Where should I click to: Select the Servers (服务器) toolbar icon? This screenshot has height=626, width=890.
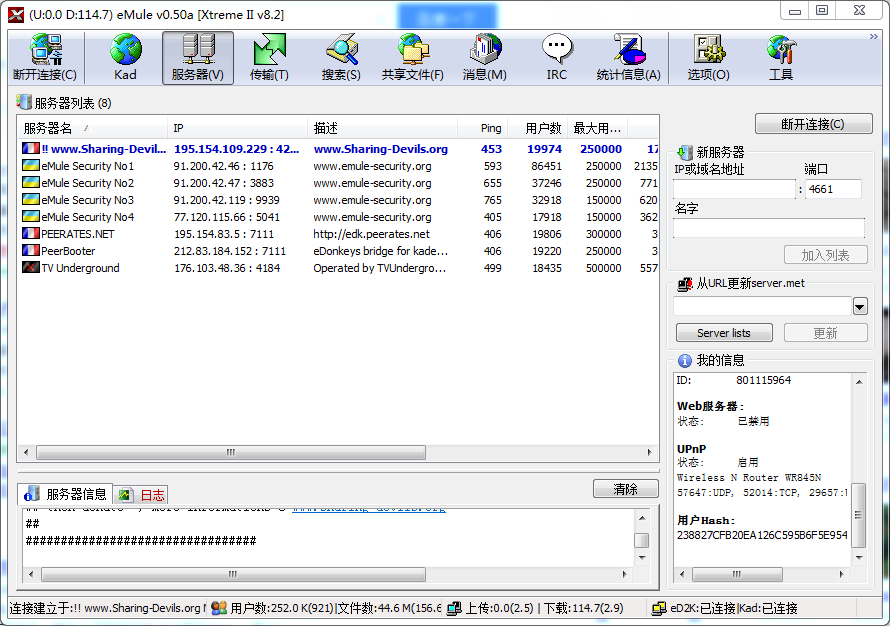click(198, 57)
